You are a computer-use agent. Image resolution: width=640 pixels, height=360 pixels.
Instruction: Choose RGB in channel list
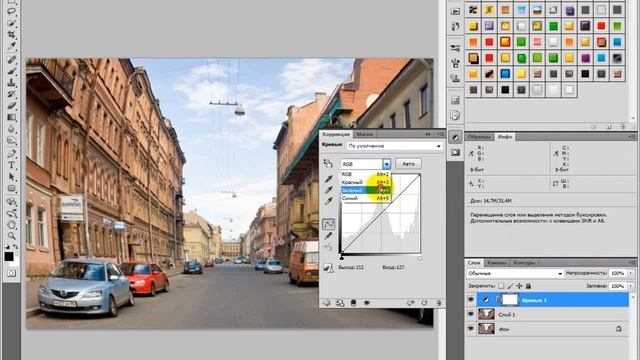coord(366,174)
